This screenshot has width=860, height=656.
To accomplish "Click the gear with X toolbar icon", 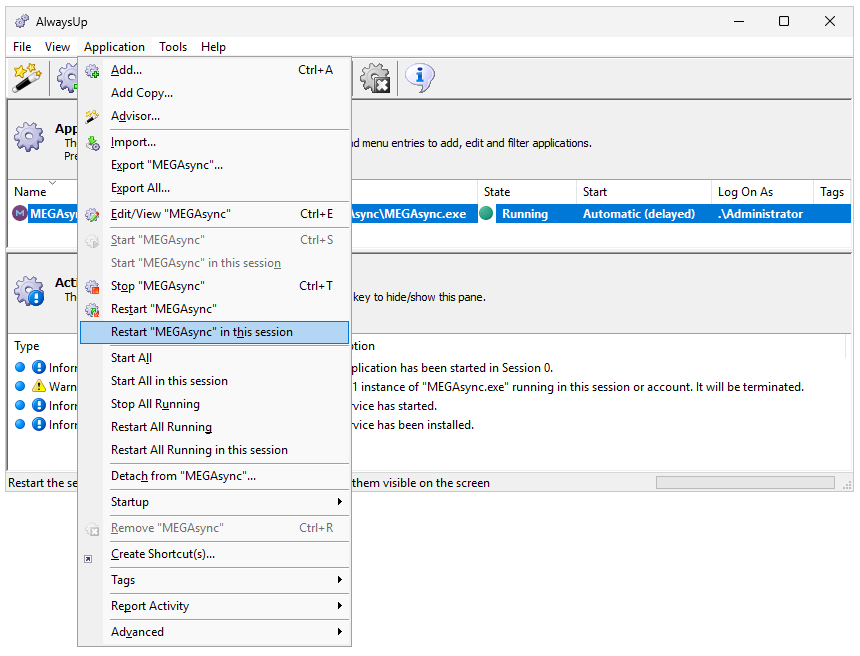I will (x=375, y=77).
